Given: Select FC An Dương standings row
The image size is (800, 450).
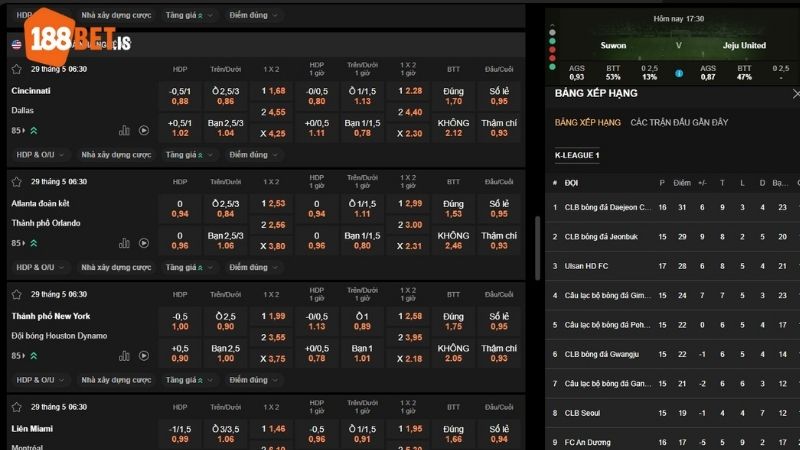Looking at the screenshot, I should tap(672, 442).
